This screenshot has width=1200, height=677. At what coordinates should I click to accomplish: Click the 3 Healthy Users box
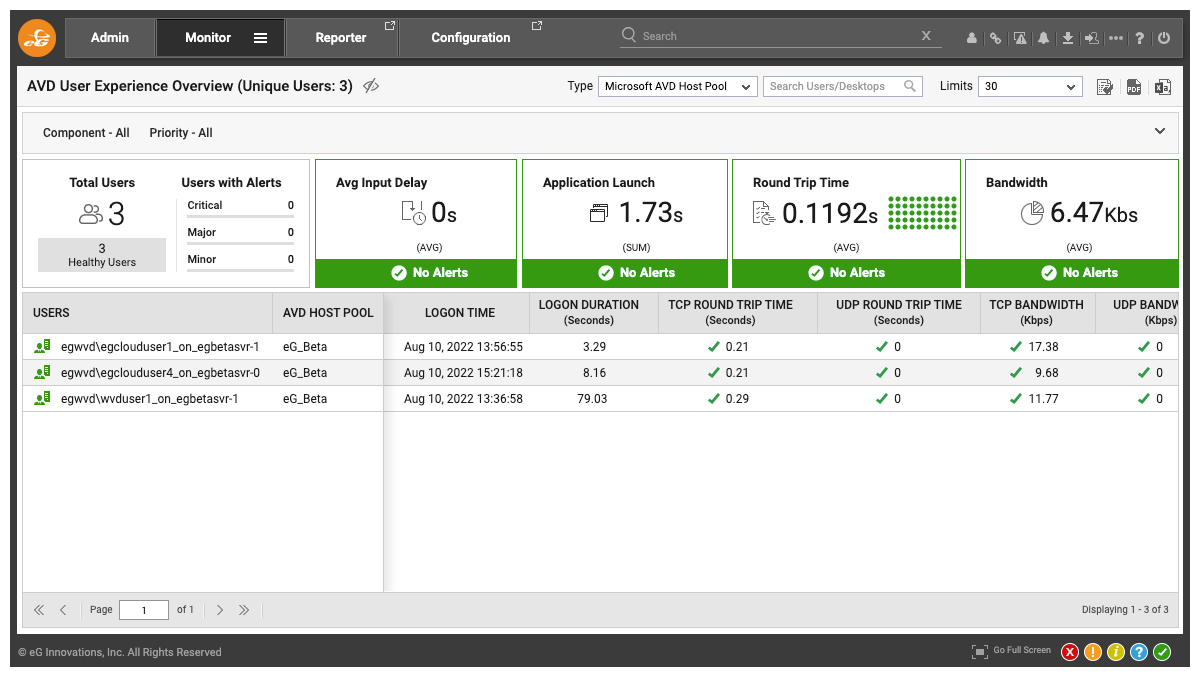pos(102,255)
